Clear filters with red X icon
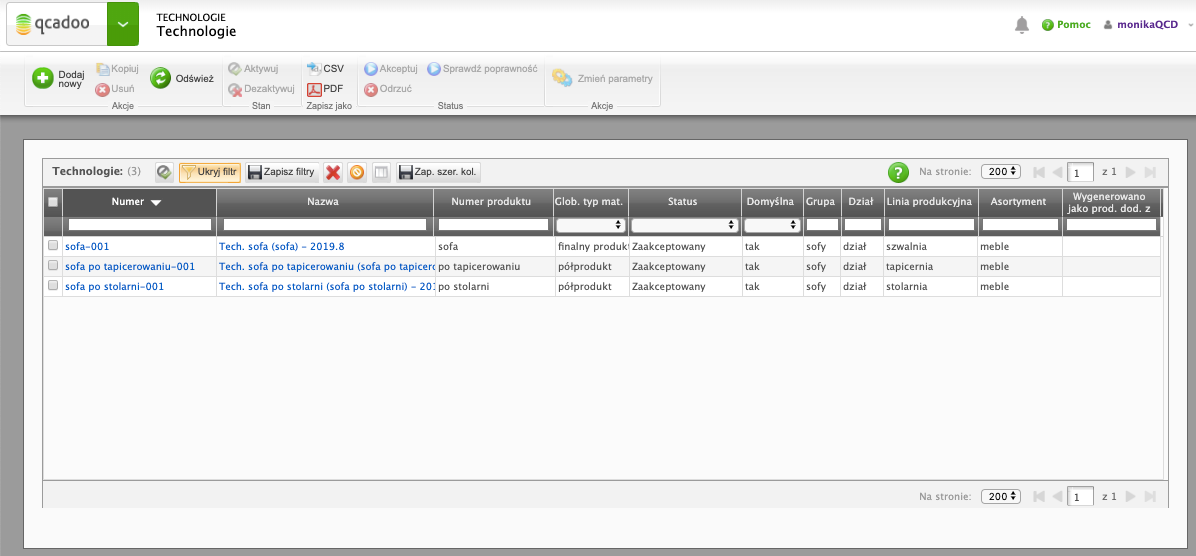Viewport: 1196px width, 556px height. pos(333,172)
